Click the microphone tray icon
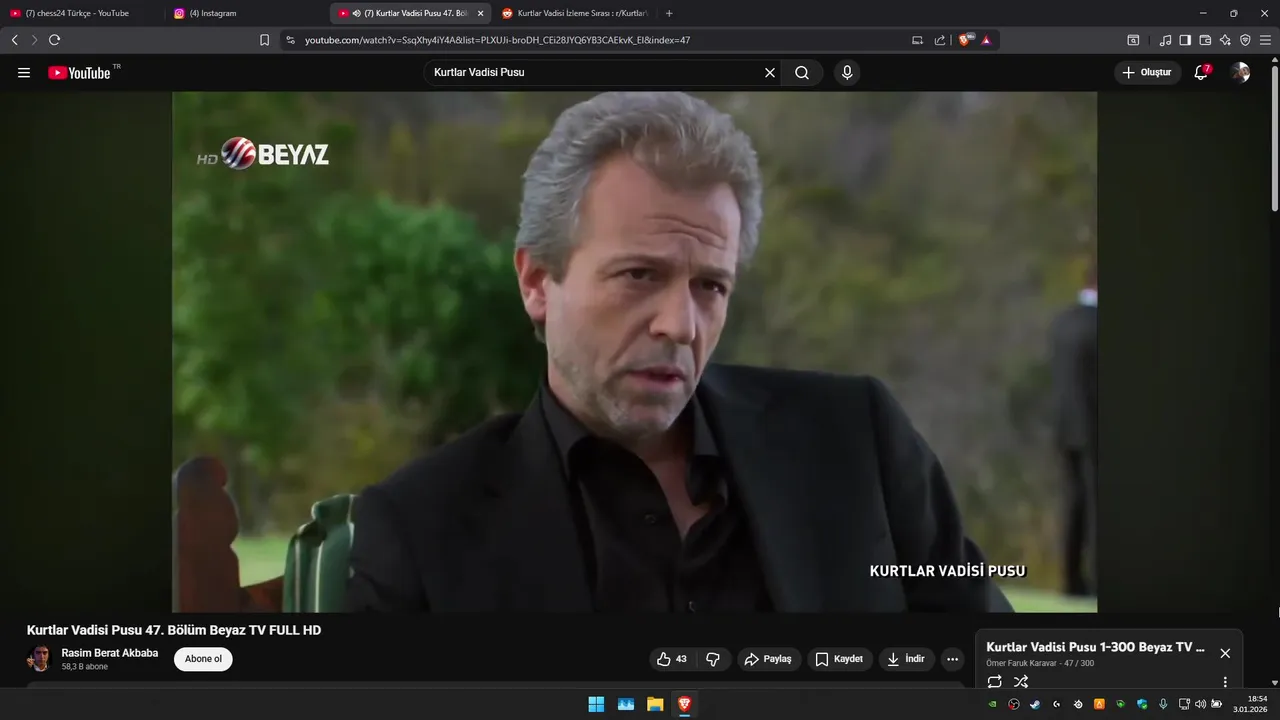Image resolution: width=1280 pixels, height=720 pixels. pyautogui.click(x=1163, y=704)
